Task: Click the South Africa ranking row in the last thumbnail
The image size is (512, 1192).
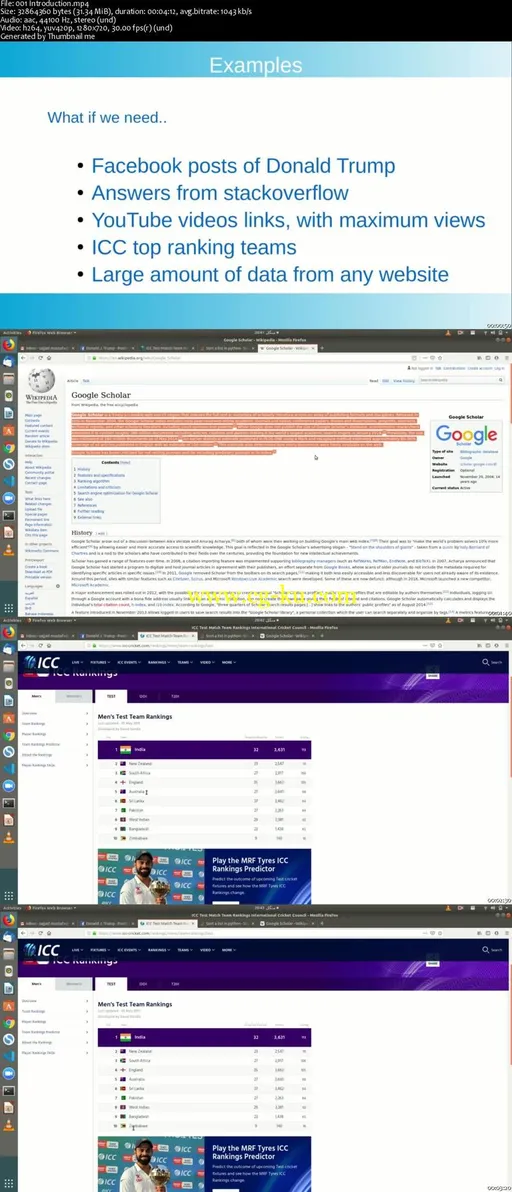Action: point(204,1059)
